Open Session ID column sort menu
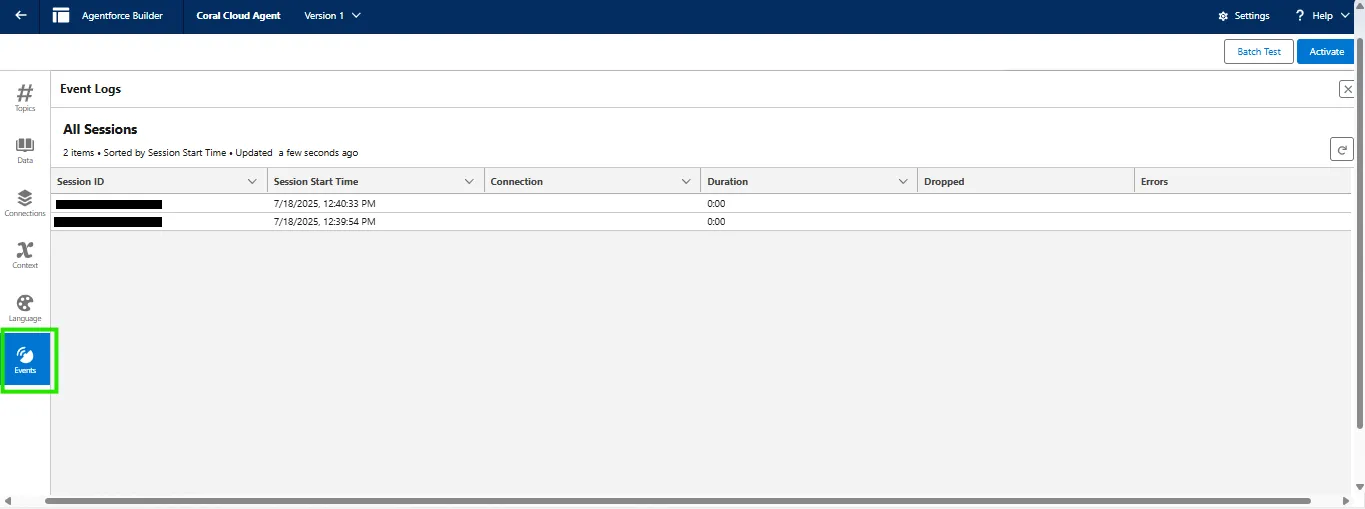Screen dimensions: 1365x509 [252, 182]
